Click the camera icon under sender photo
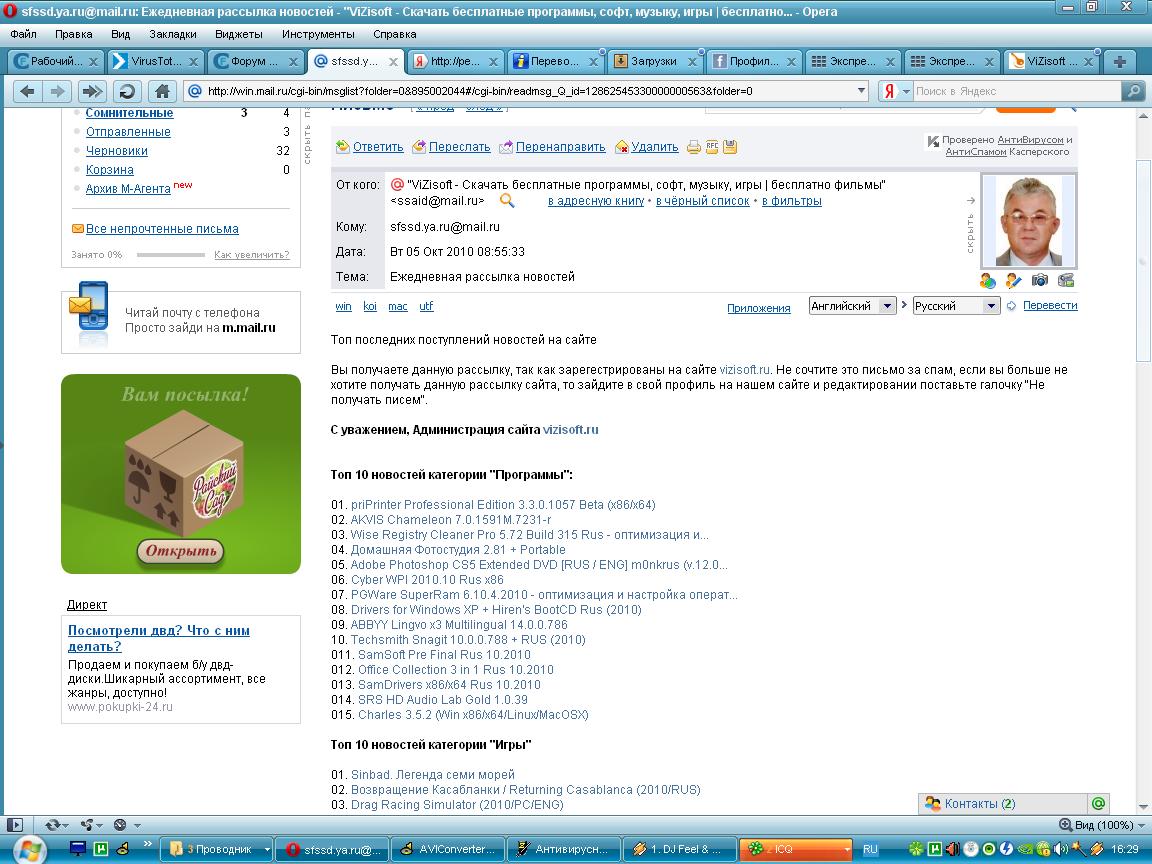The height and width of the screenshot is (864, 1152). click(x=1039, y=280)
